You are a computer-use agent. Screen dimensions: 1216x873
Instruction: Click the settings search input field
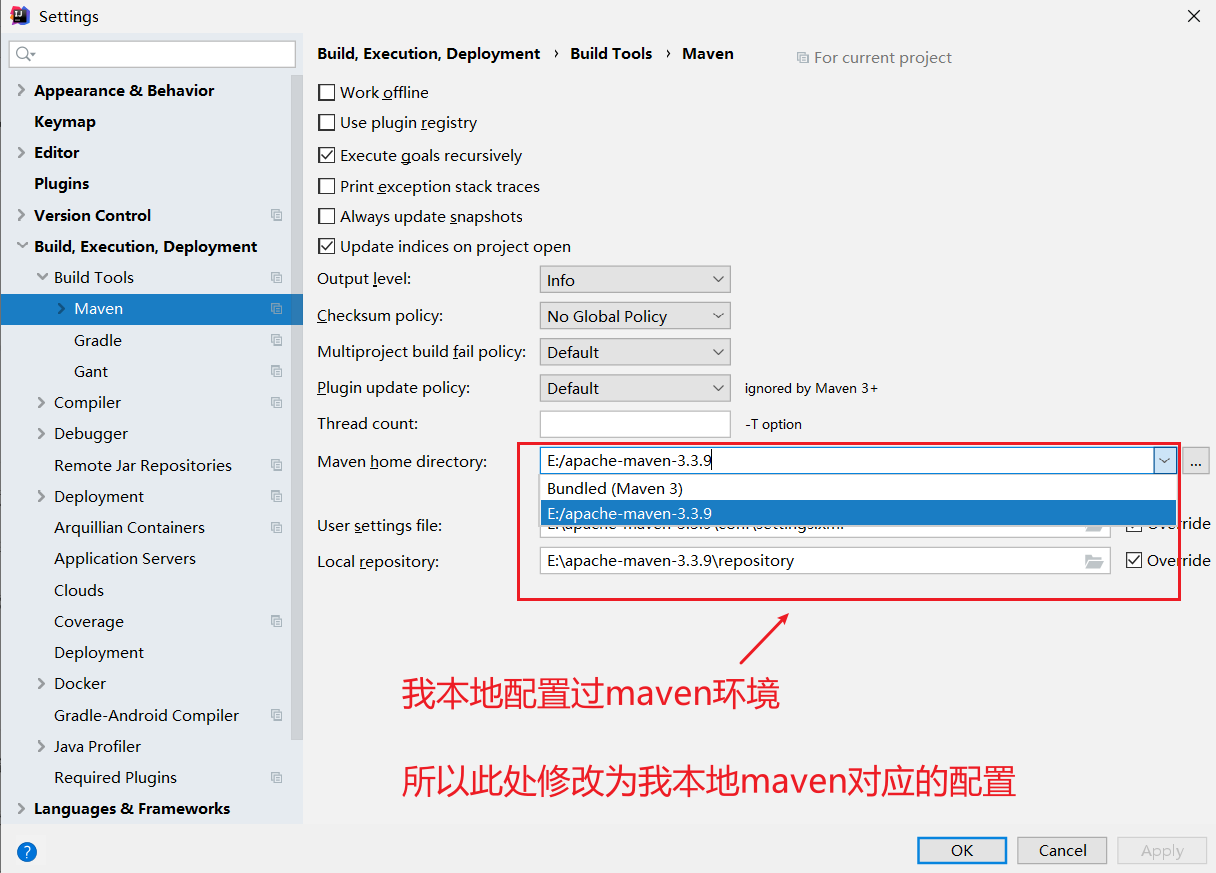pos(152,54)
